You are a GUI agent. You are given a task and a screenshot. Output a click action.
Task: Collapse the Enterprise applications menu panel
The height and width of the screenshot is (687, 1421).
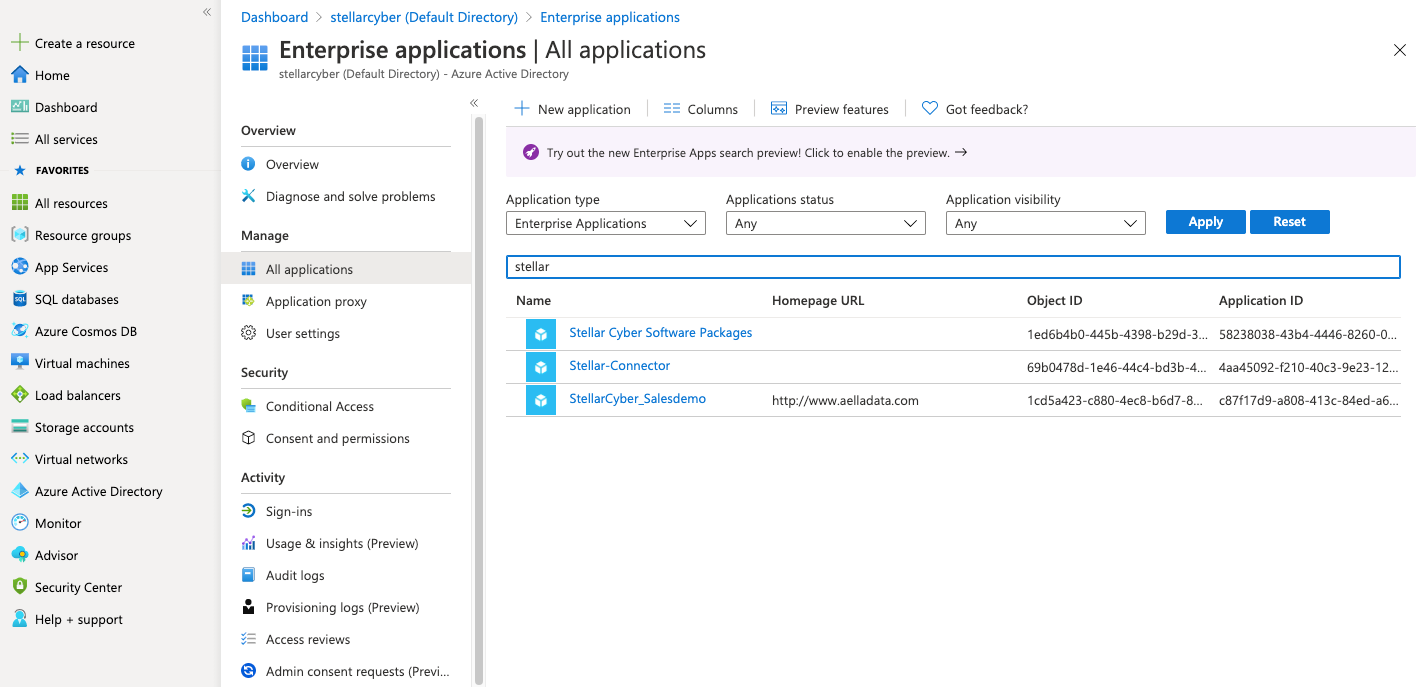[474, 103]
